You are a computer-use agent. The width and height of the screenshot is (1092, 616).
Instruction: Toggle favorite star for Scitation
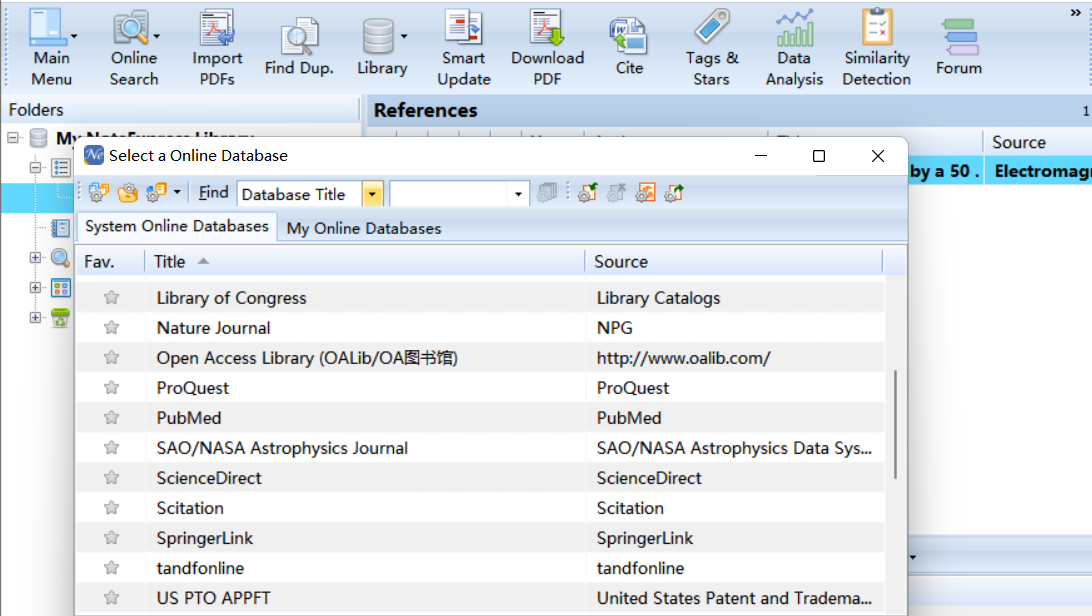(111, 507)
